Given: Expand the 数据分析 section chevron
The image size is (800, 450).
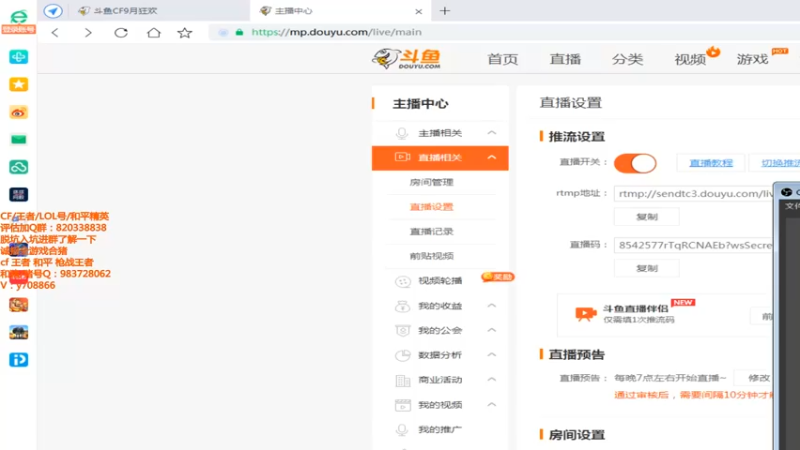Looking at the screenshot, I should click(x=491, y=355).
